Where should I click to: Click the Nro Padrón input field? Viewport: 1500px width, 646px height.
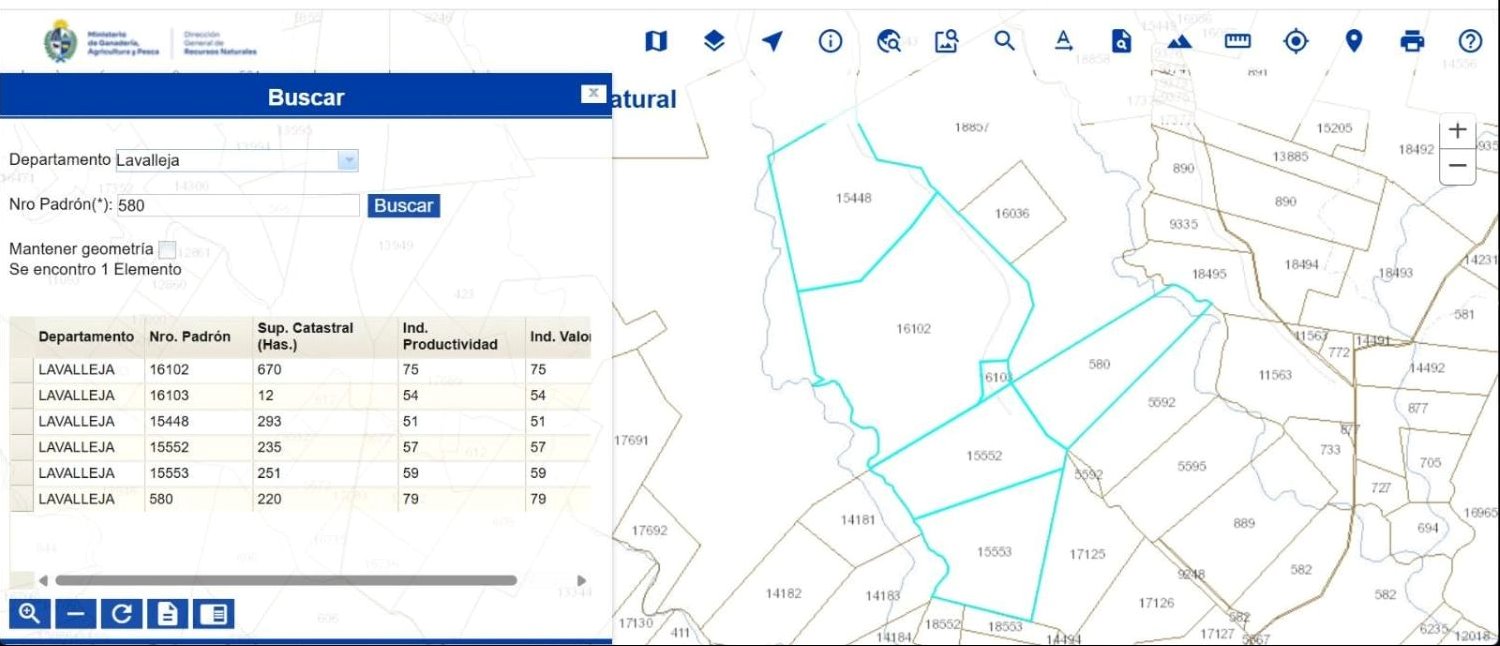(238, 206)
